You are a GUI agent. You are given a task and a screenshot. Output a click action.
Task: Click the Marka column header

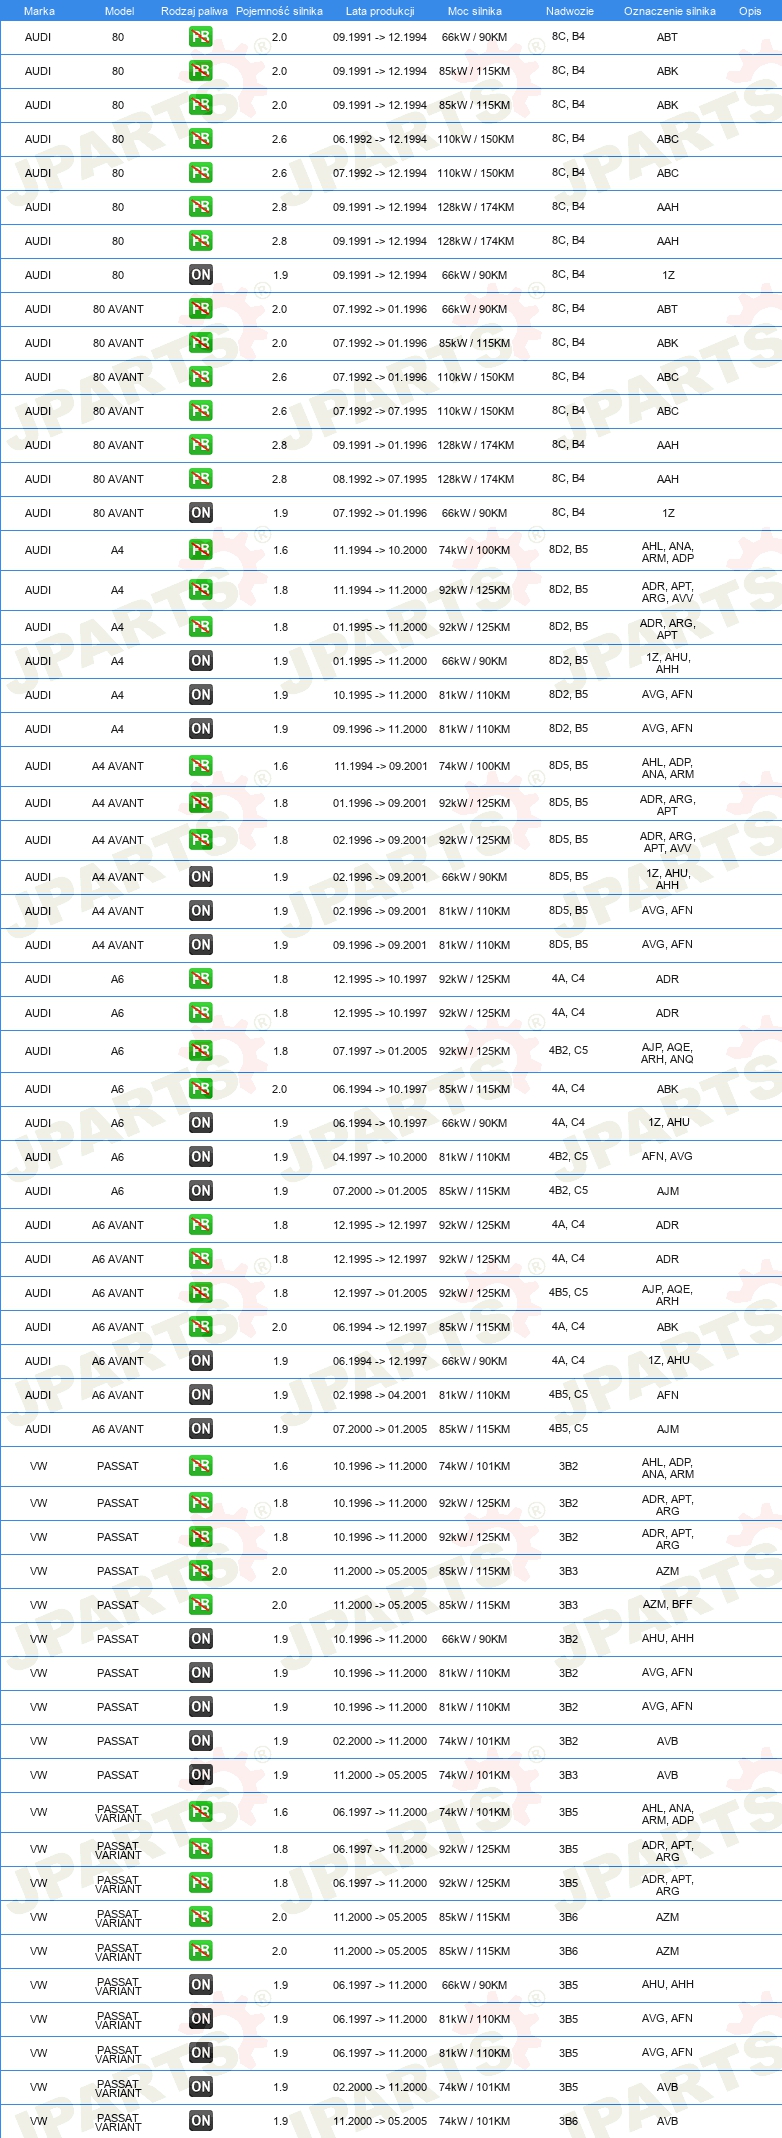[39, 11]
